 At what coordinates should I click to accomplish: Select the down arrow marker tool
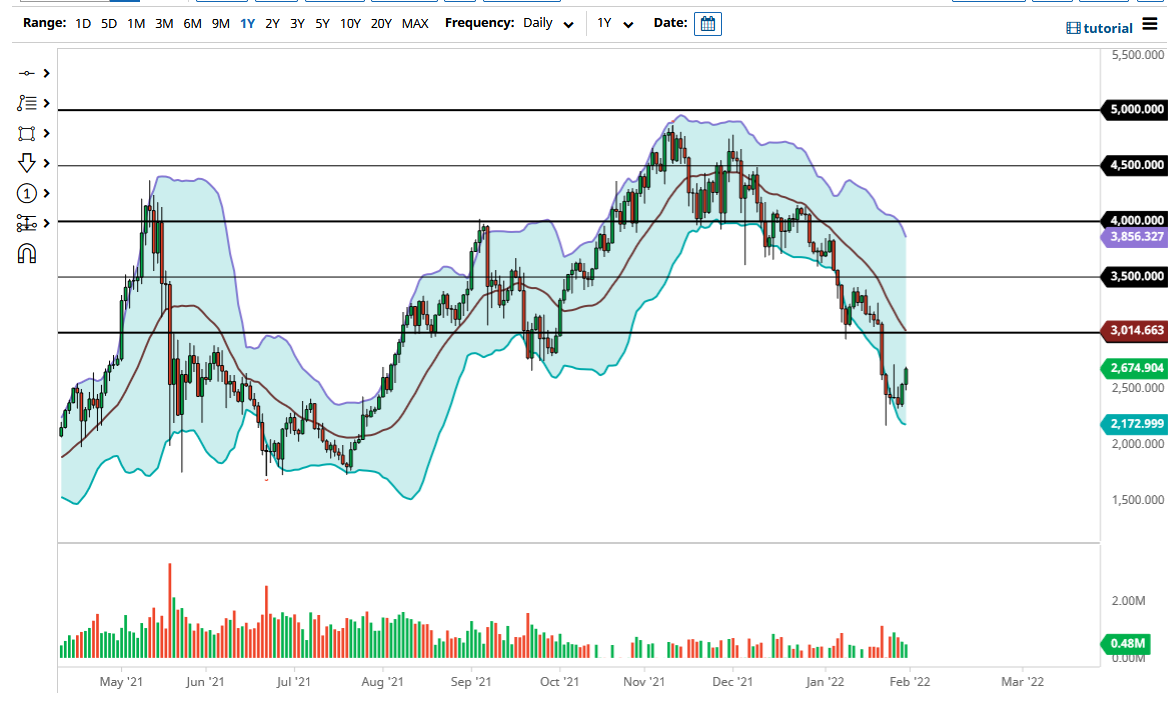tap(26, 163)
